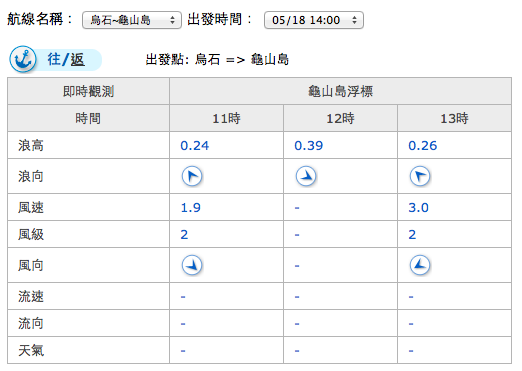Click the 12時 wave direction arrow icon
The height and width of the screenshot is (371, 522).
[x=306, y=176]
